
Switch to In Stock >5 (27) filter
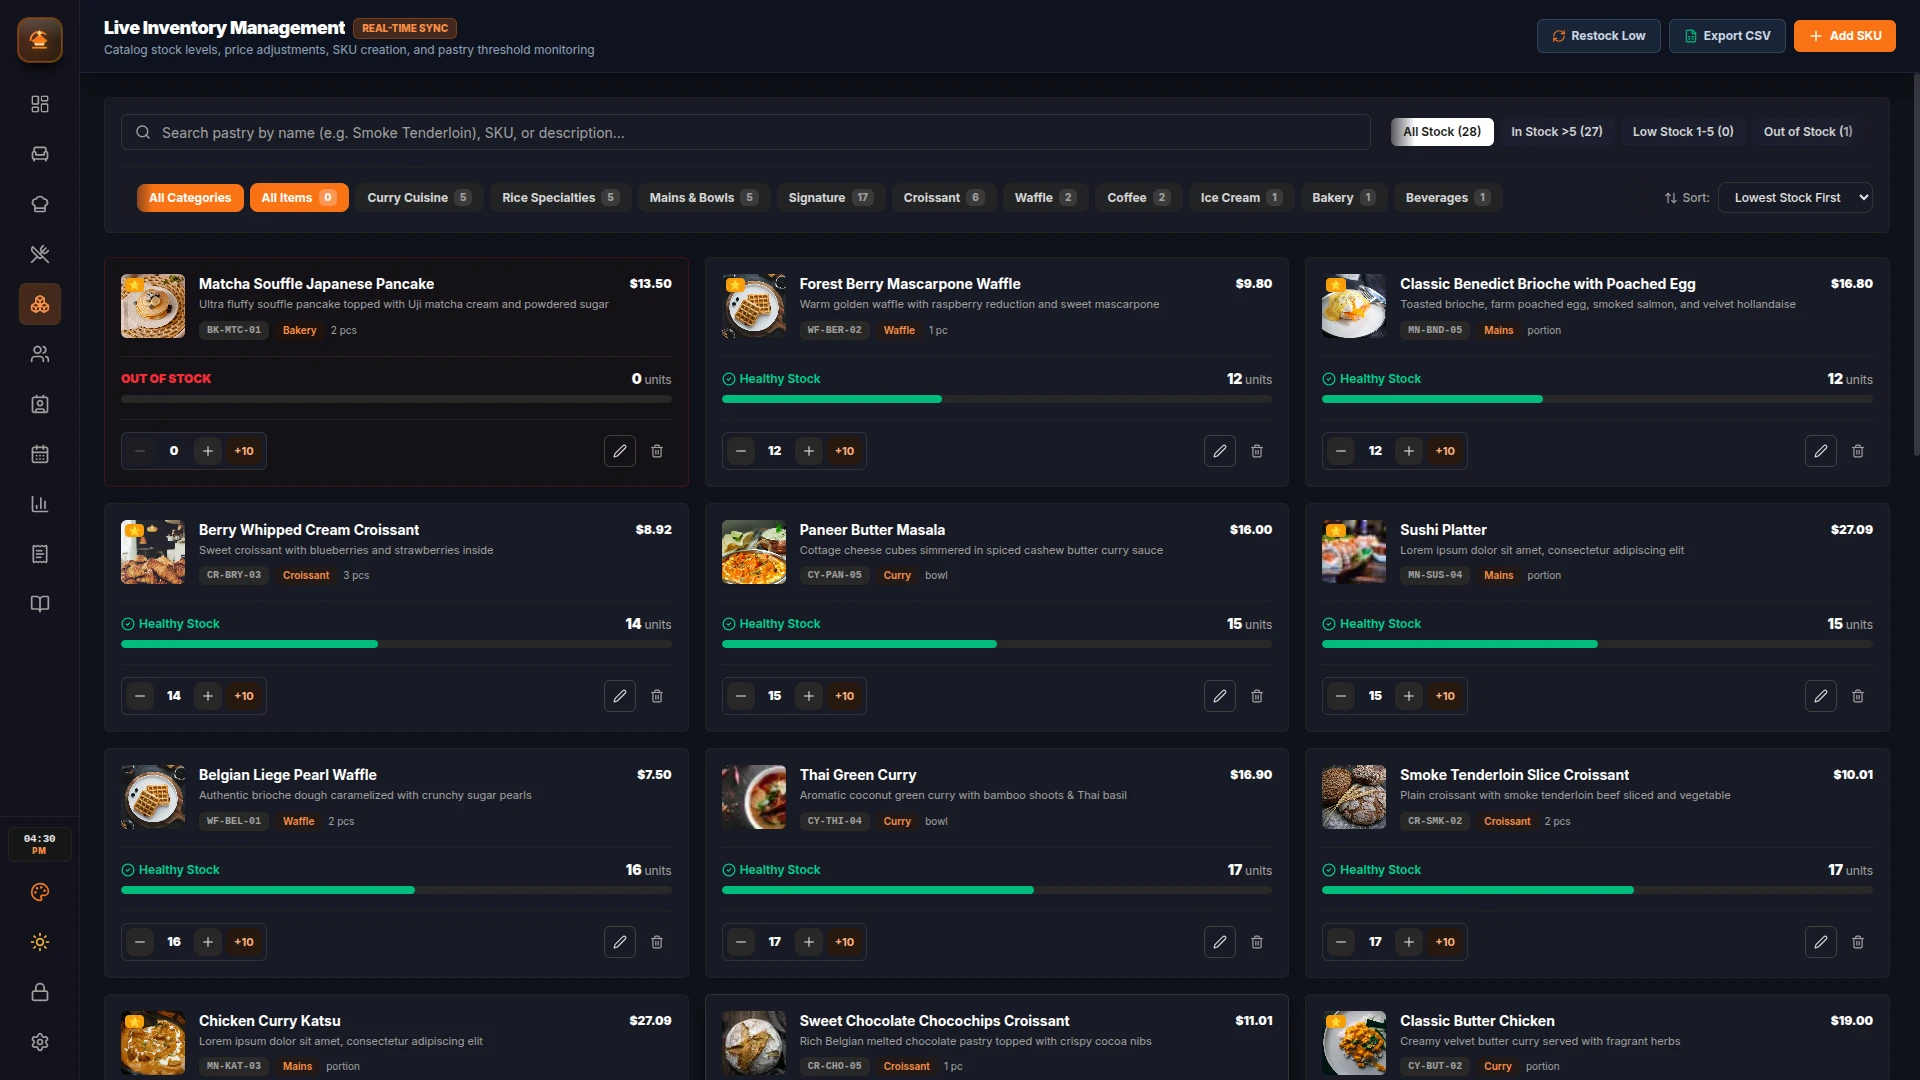[x=1556, y=132]
